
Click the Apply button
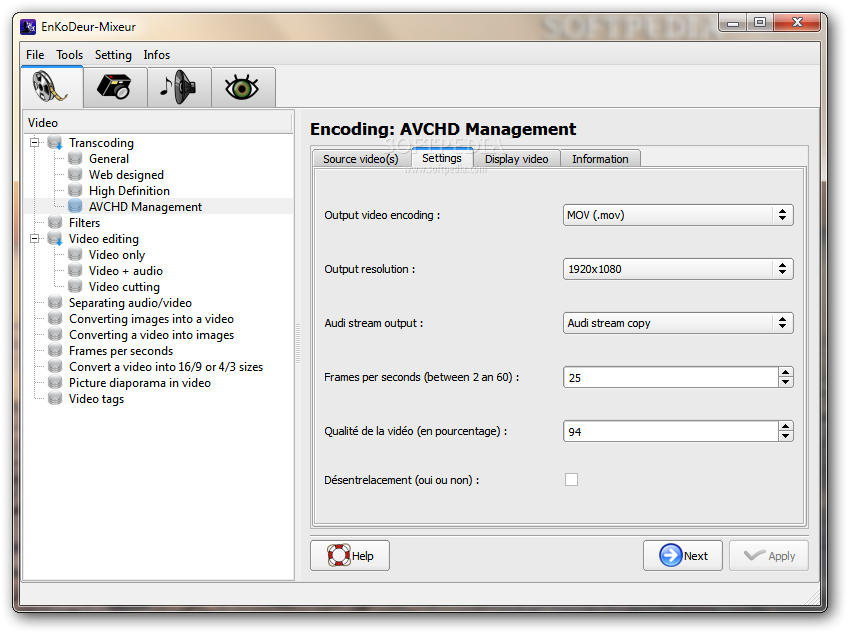click(x=768, y=556)
